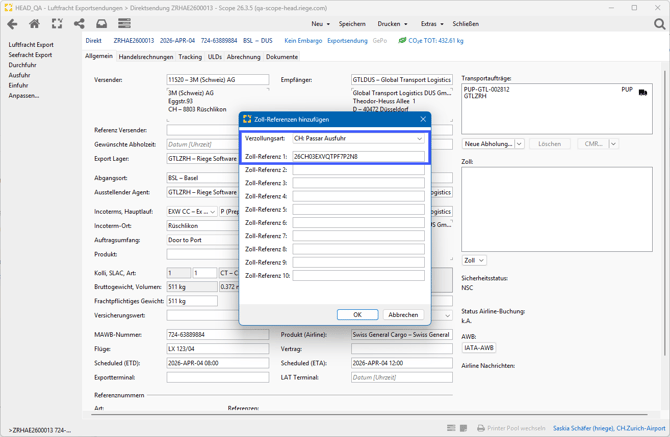
Task: Click the Zoll-Referenz 2 input field
Action: point(358,170)
